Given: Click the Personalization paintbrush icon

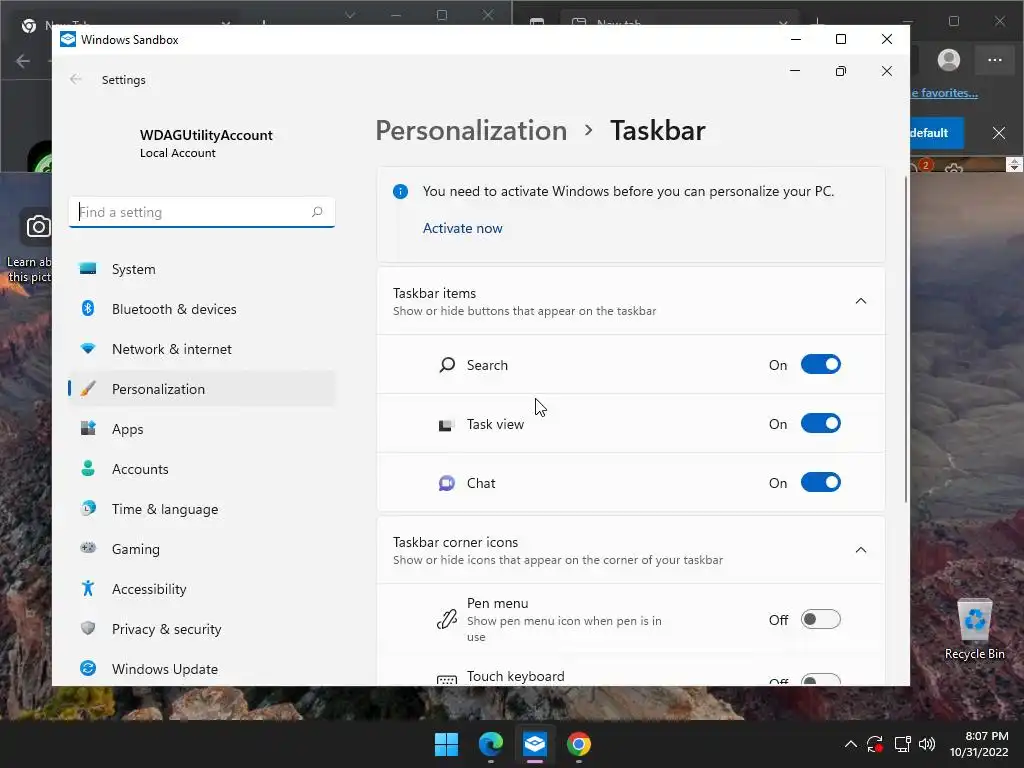Looking at the screenshot, I should coord(88,389).
